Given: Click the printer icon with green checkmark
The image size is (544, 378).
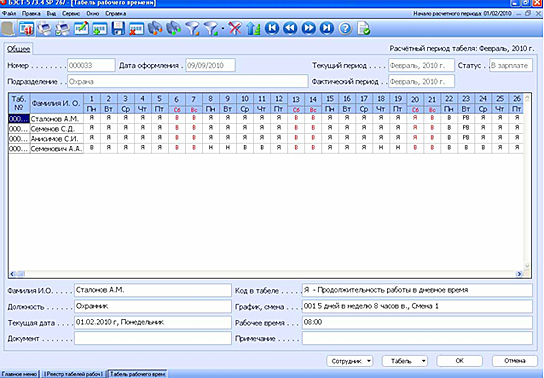Looking at the screenshot, I should click(x=63, y=28).
